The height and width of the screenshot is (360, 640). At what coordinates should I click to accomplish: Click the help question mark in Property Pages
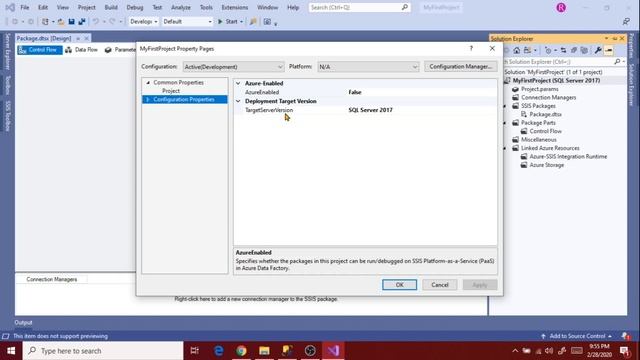471,49
